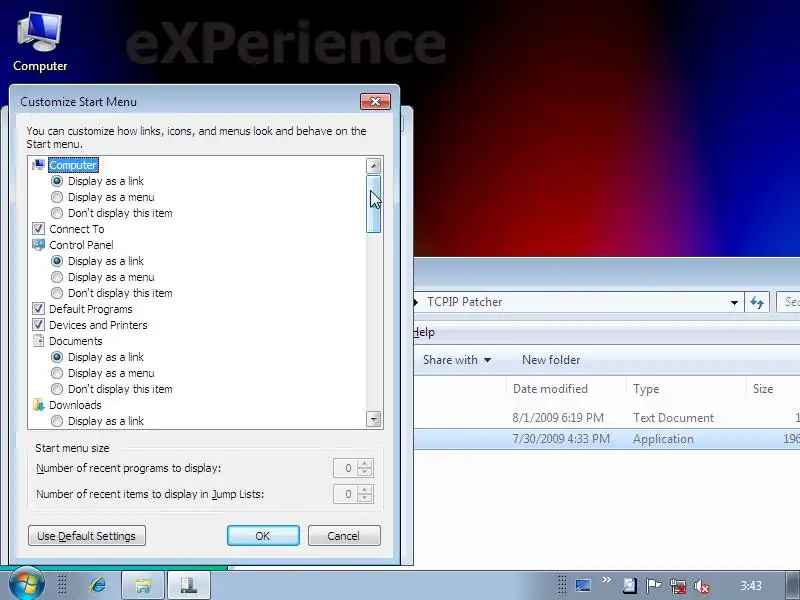Click the list scrollbar down arrow
800x600 pixels.
[x=373, y=419]
